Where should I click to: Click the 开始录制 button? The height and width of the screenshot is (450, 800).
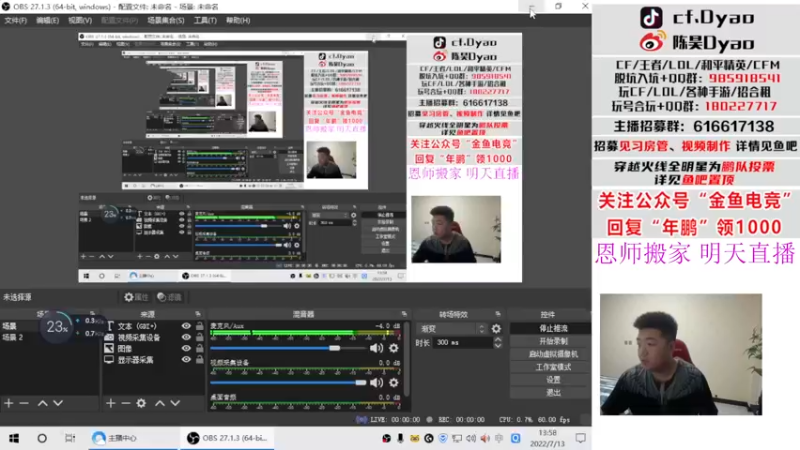pyautogui.click(x=553, y=341)
